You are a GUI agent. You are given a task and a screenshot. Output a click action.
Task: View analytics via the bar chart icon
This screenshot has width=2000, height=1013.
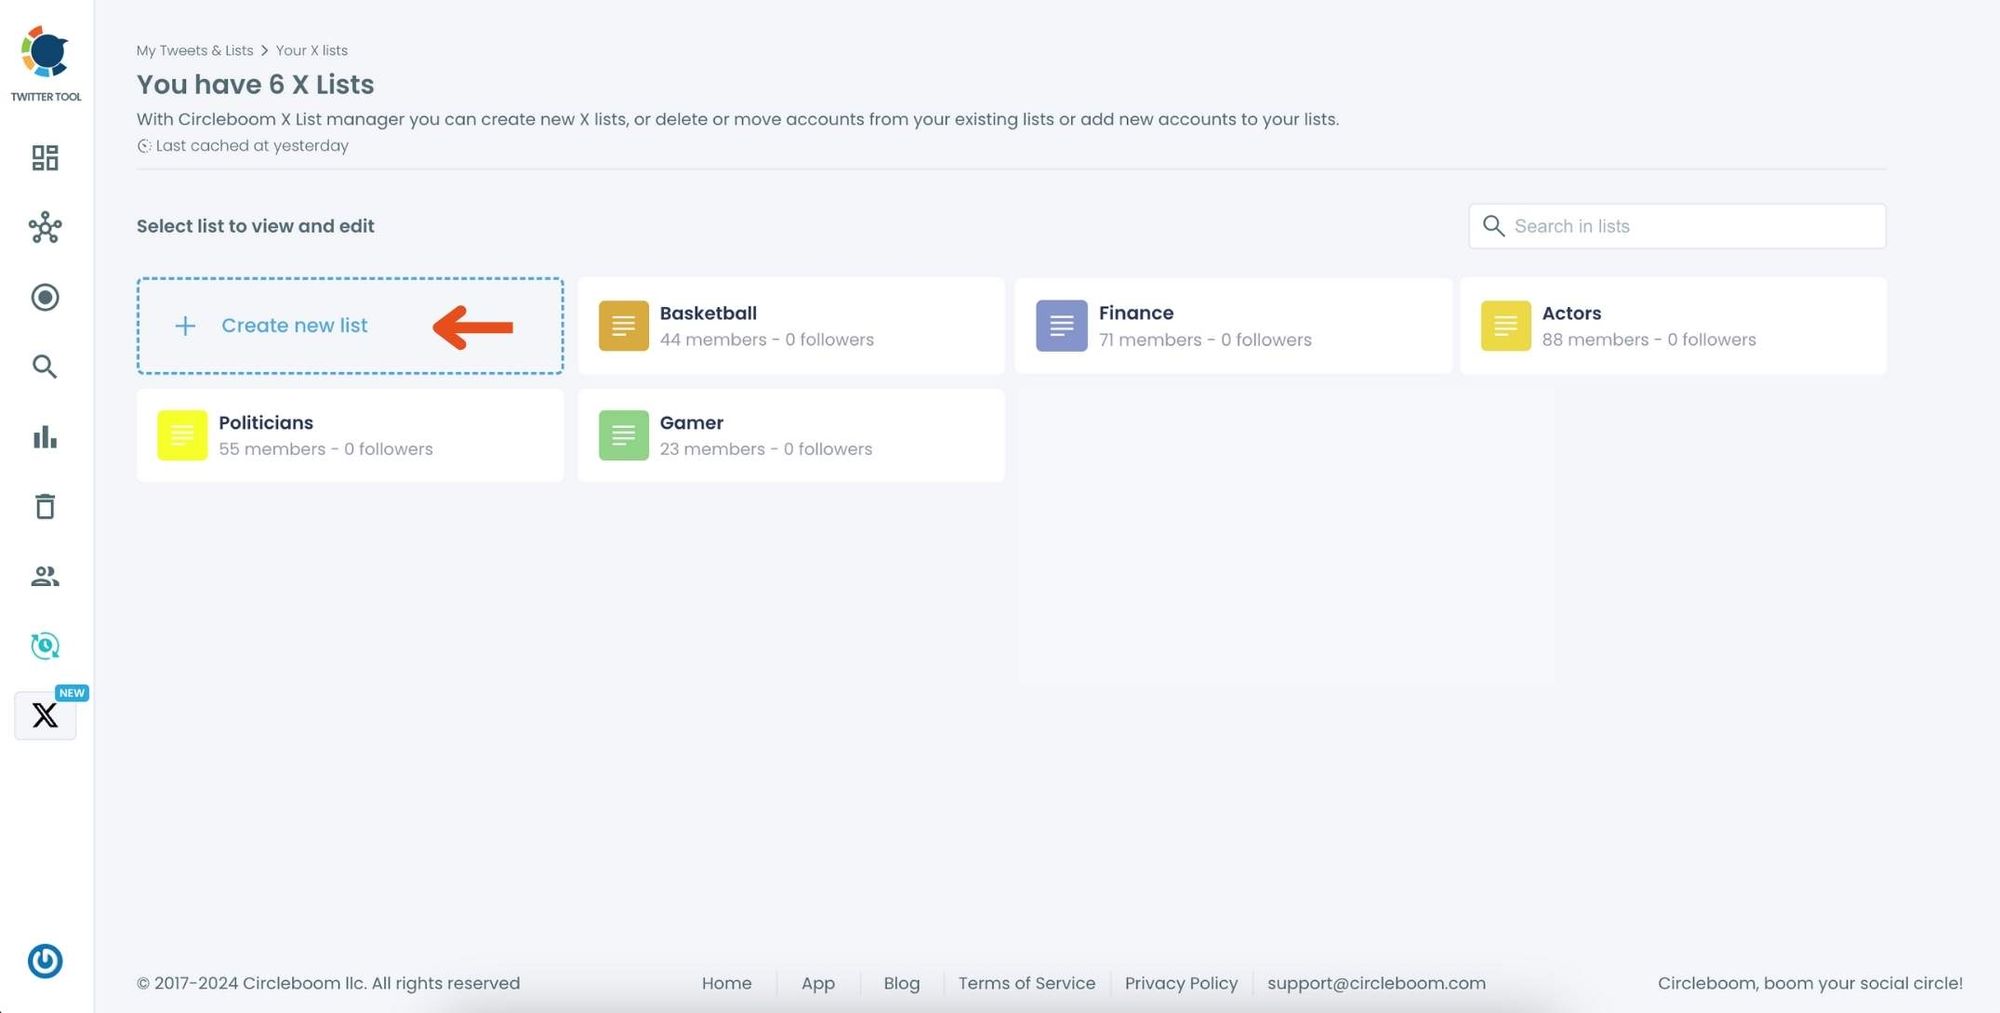[45, 437]
